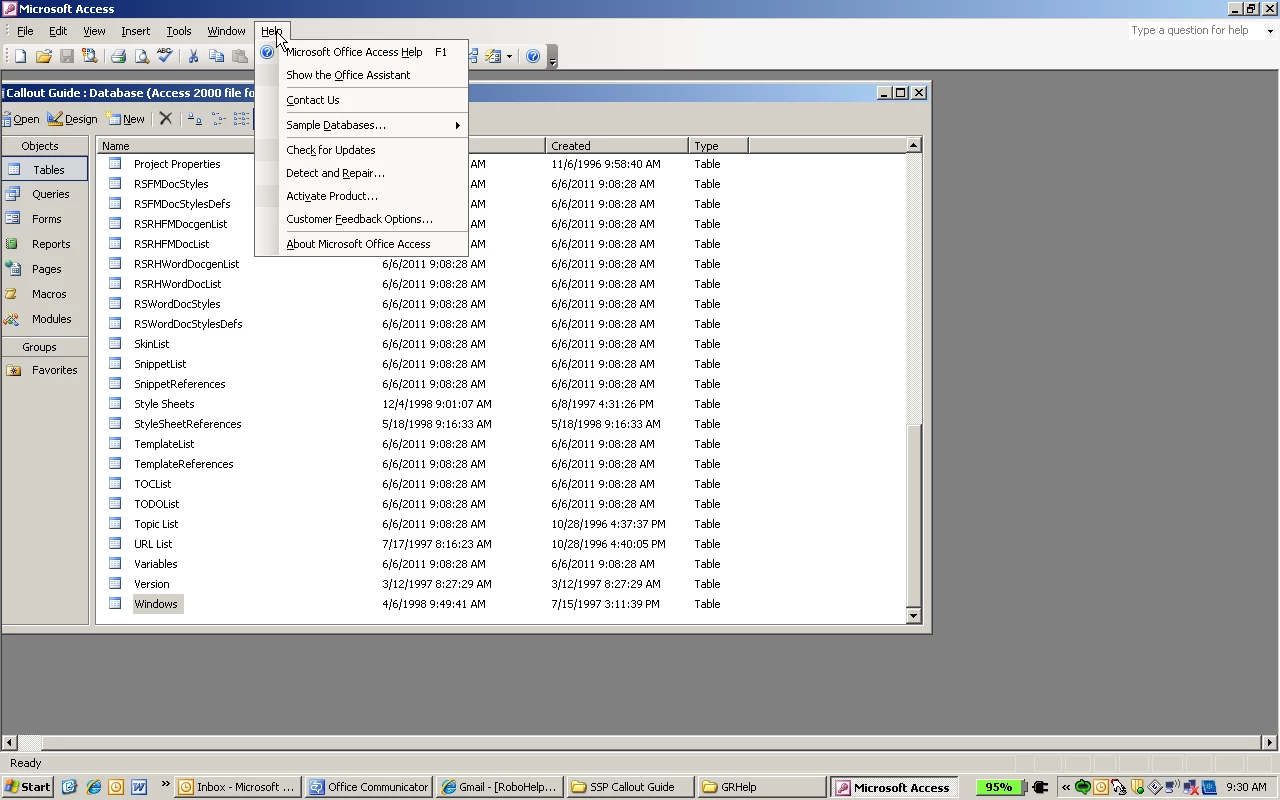Click New button in database window toolbar
This screenshot has width=1280, height=800.
(x=126, y=119)
